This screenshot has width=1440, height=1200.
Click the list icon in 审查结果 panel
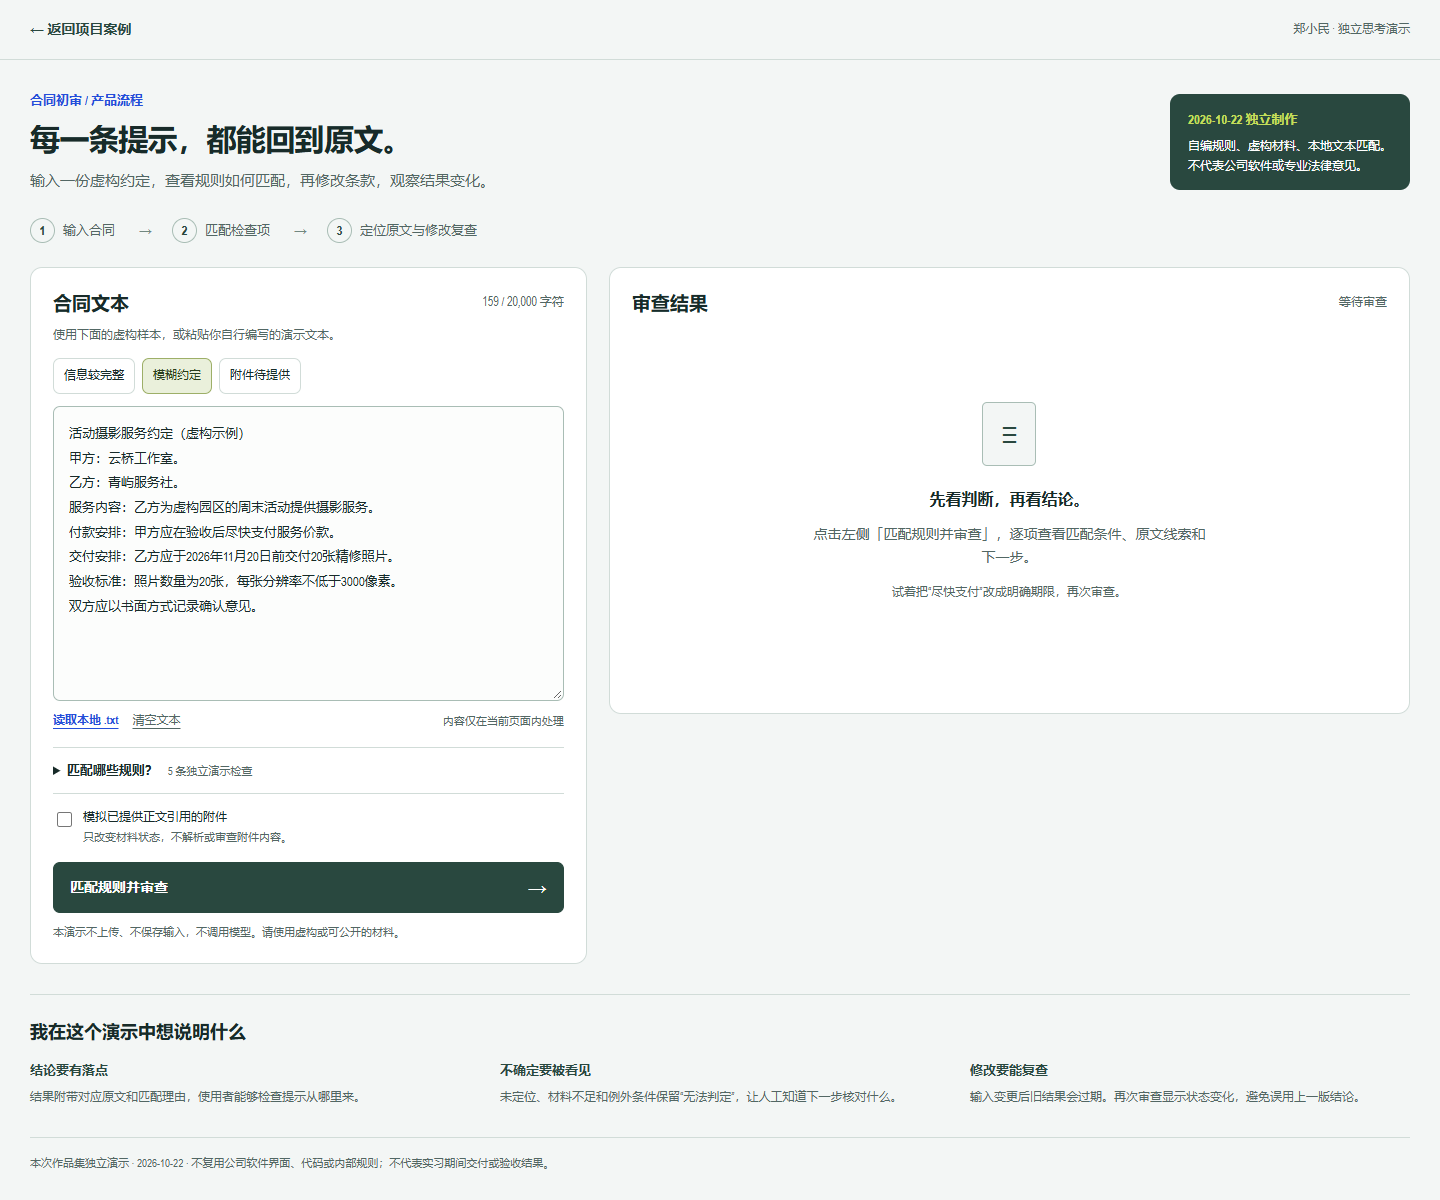coord(1009,434)
